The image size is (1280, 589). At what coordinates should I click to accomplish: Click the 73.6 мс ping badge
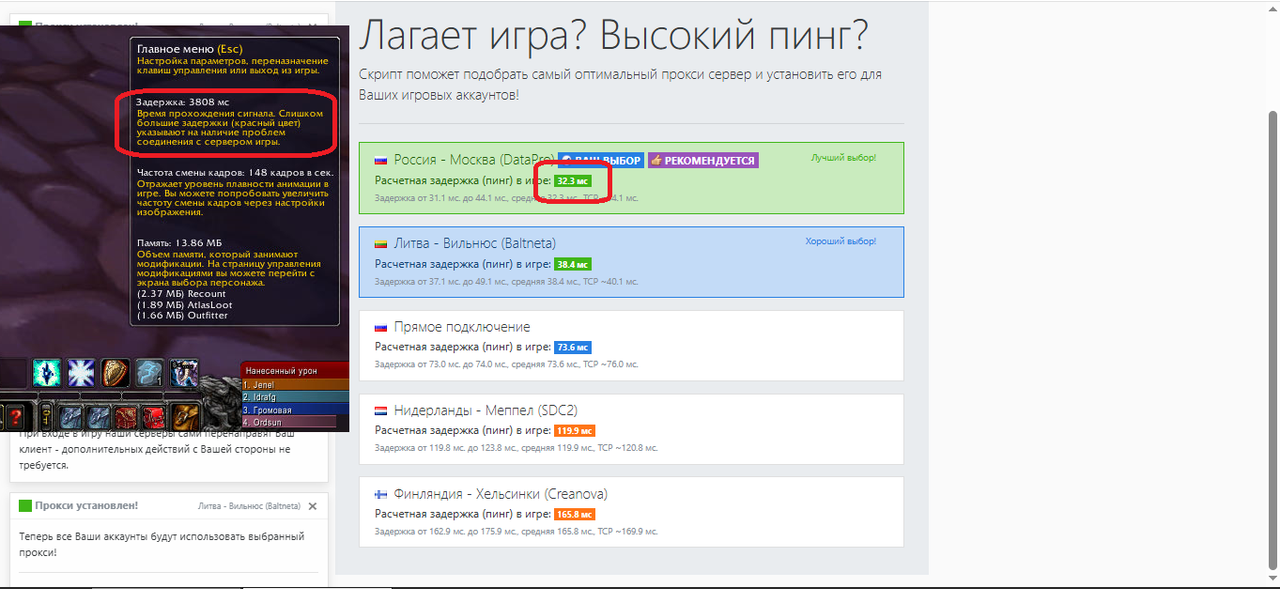pyautogui.click(x=573, y=347)
